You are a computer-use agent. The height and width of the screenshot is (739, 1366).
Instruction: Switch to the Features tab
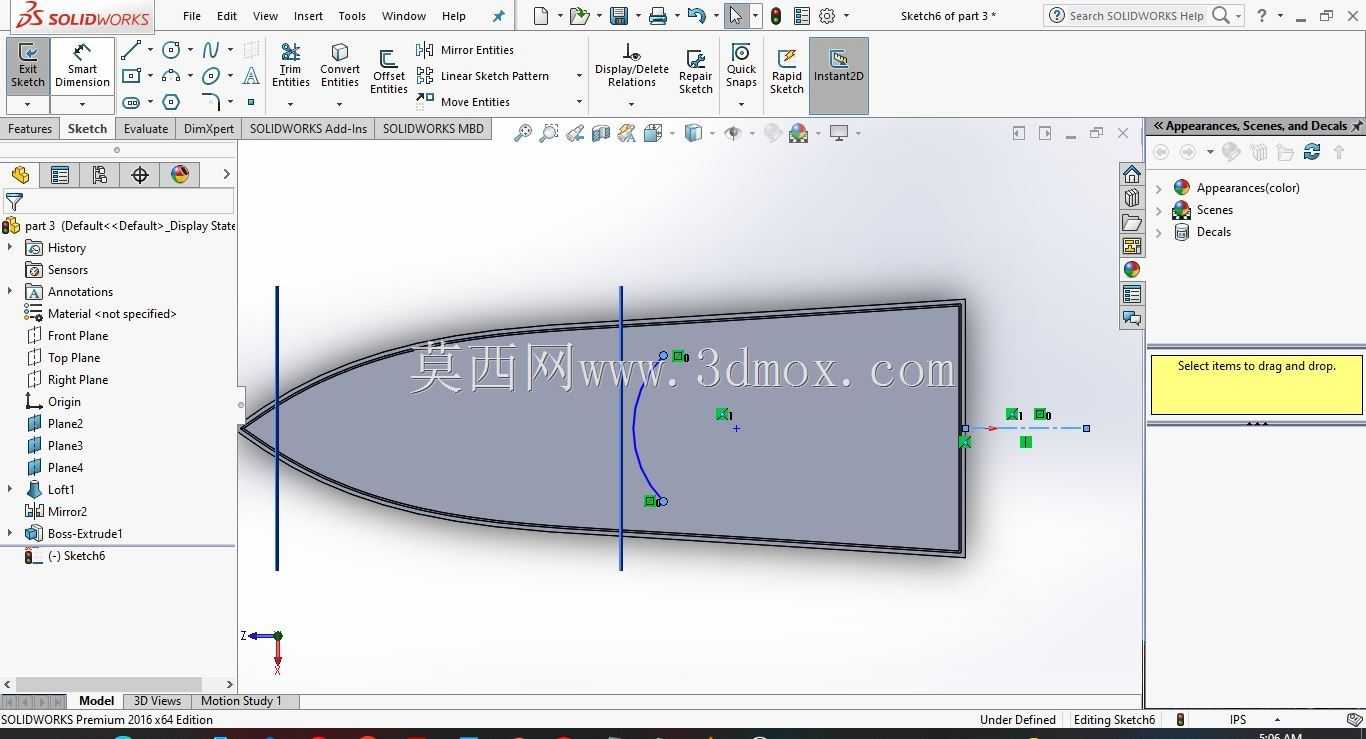(x=30, y=129)
